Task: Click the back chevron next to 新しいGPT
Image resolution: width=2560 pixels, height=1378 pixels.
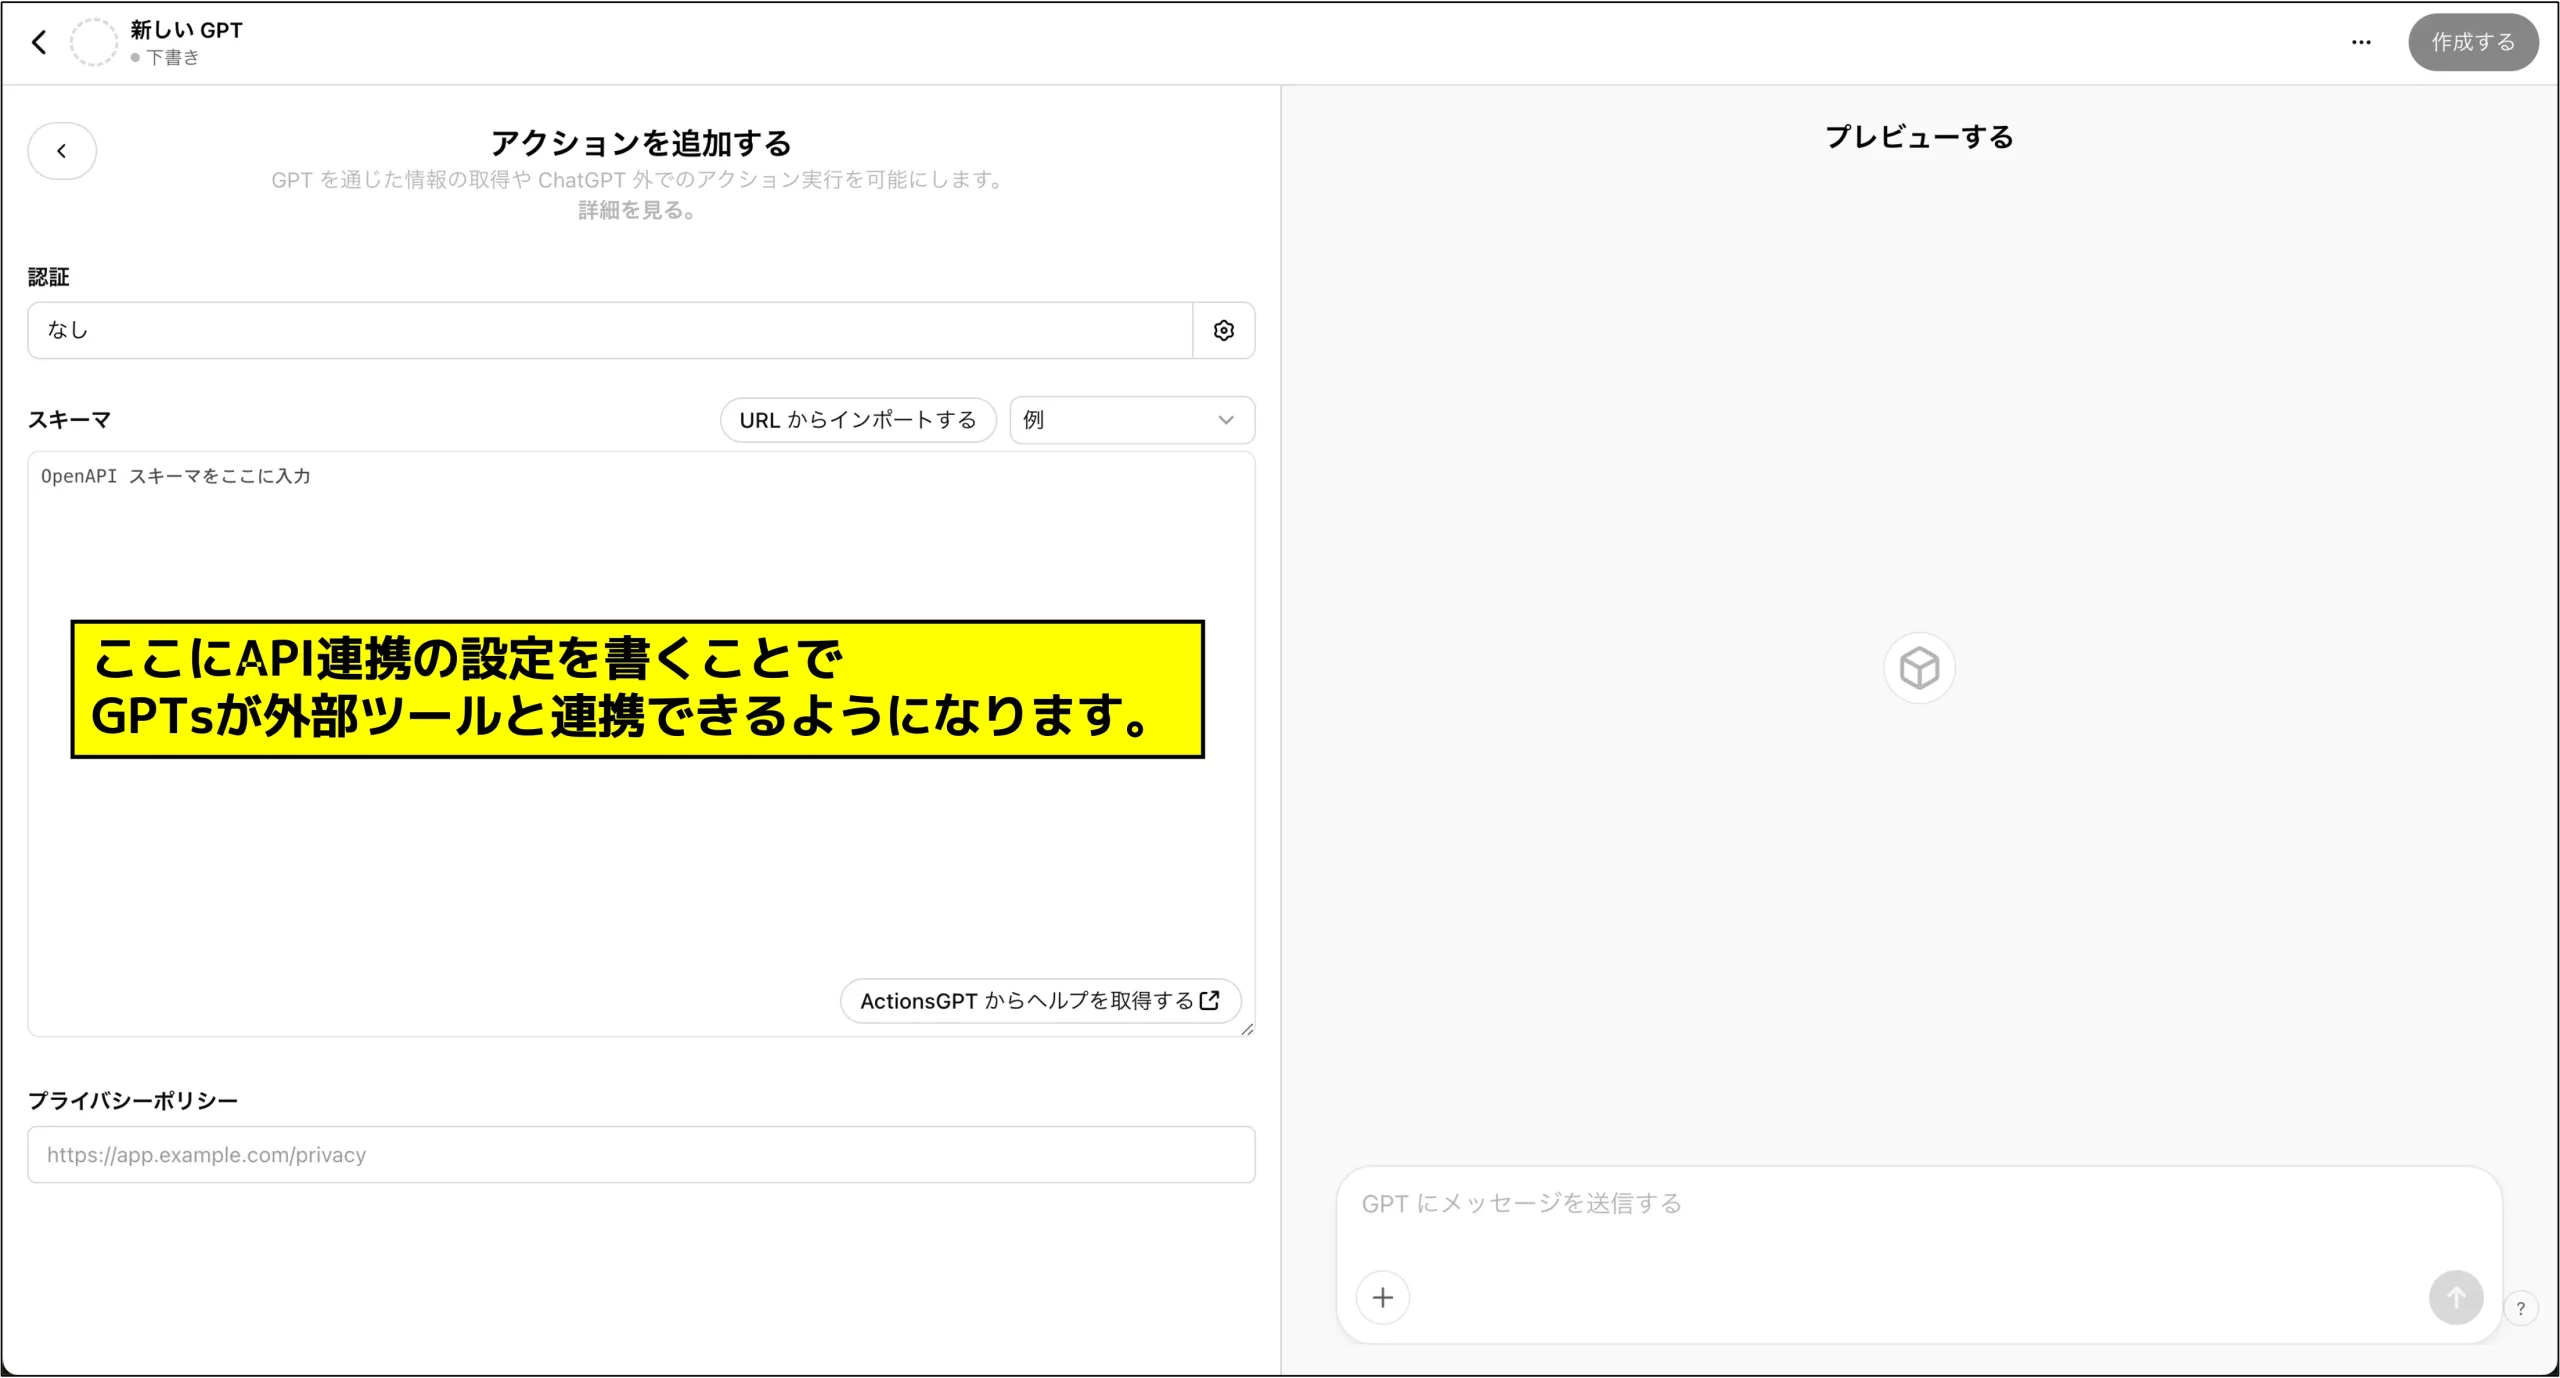Action: coord(39,42)
